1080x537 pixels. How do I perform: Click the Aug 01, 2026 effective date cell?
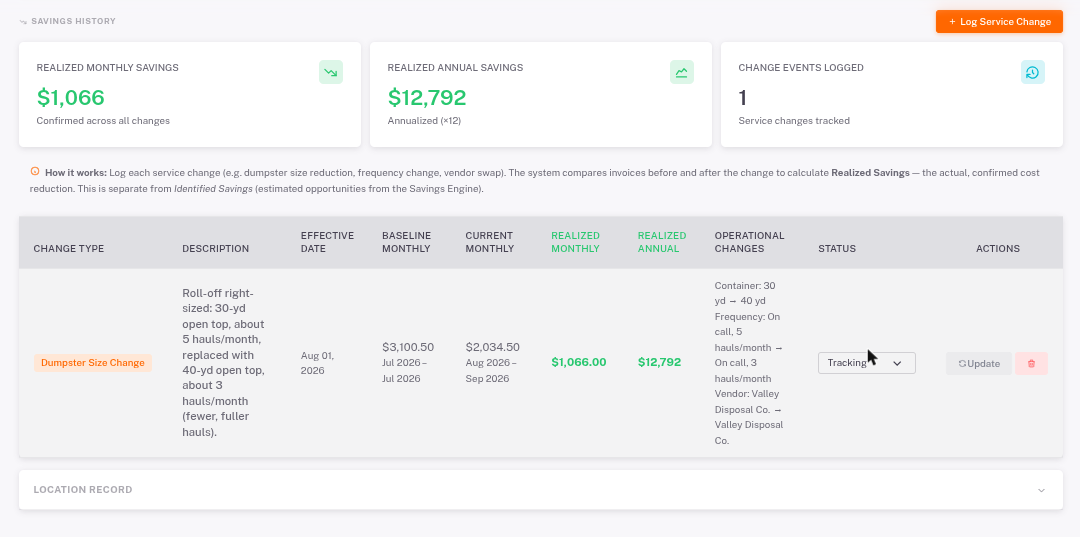[x=318, y=363]
